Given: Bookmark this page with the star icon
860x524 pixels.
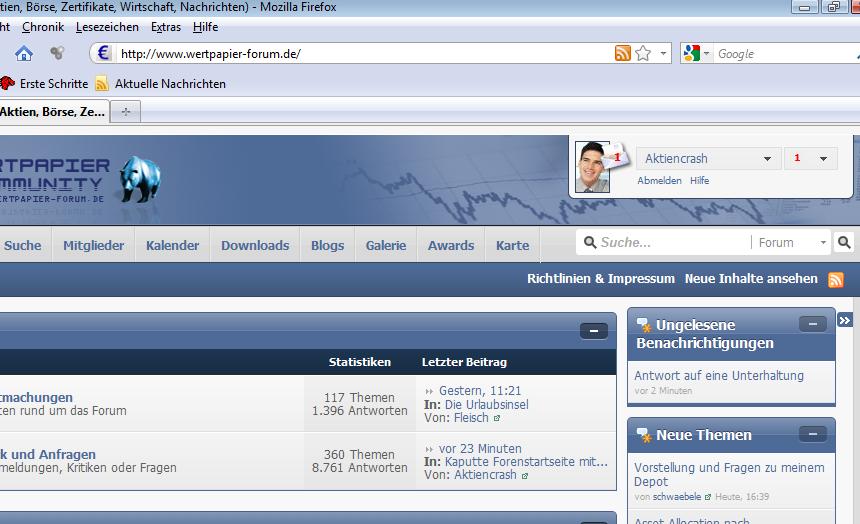Looking at the screenshot, I should (x=643, y=53).
